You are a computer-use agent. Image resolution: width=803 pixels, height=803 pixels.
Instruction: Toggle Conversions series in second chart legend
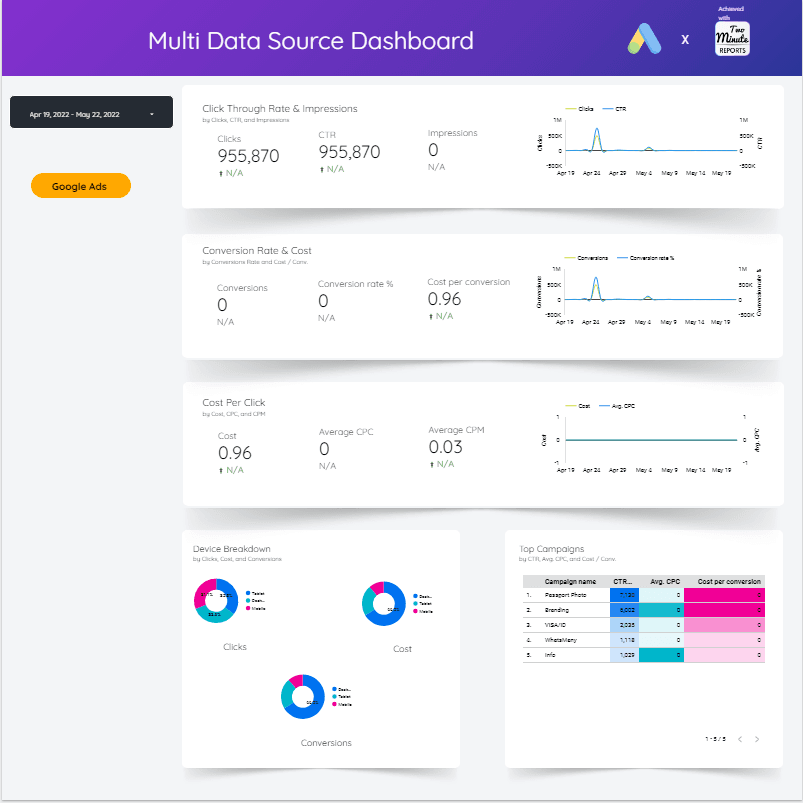[586, 258]
